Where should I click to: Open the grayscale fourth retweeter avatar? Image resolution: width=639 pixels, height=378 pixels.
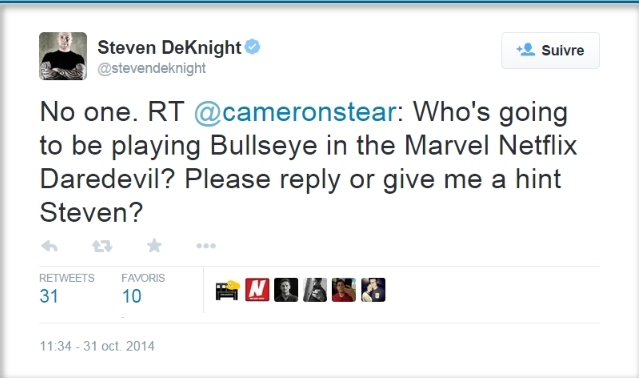point(315,290)
